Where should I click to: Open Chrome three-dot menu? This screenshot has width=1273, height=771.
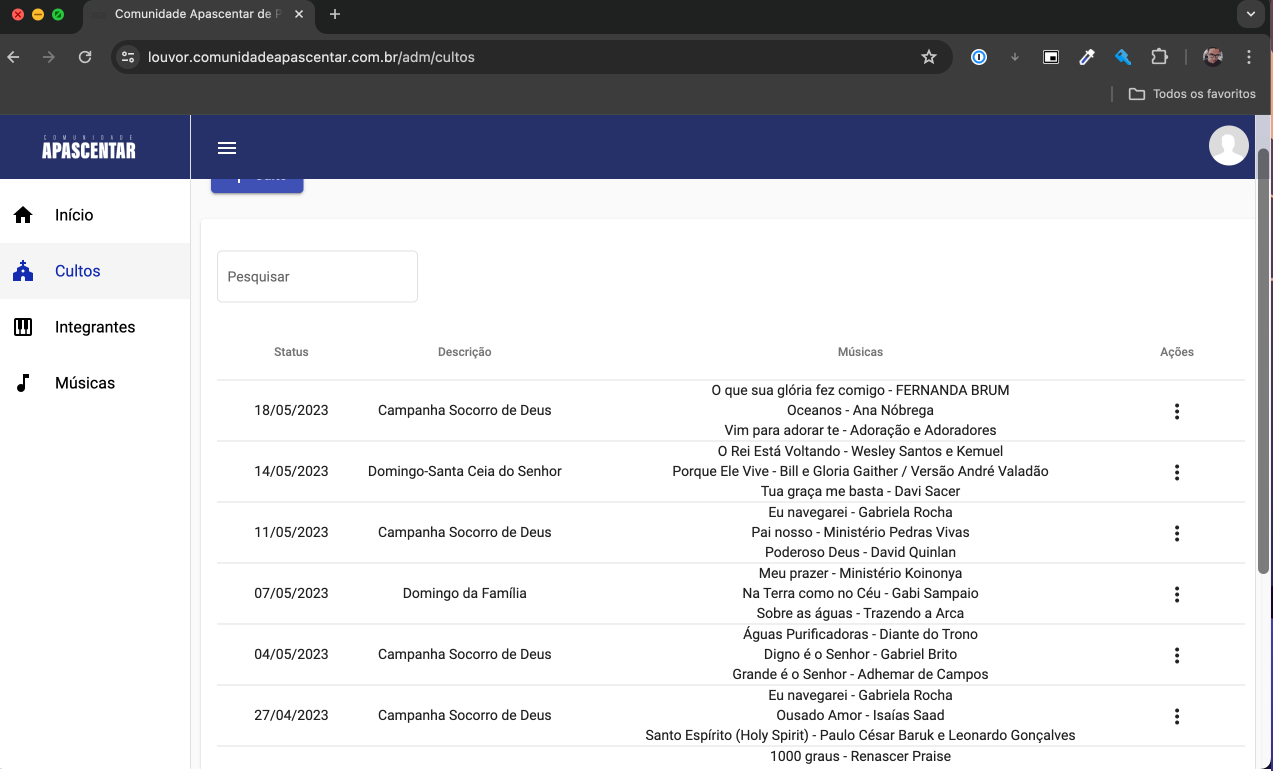pyautogui.click(x=1249, y=57)
